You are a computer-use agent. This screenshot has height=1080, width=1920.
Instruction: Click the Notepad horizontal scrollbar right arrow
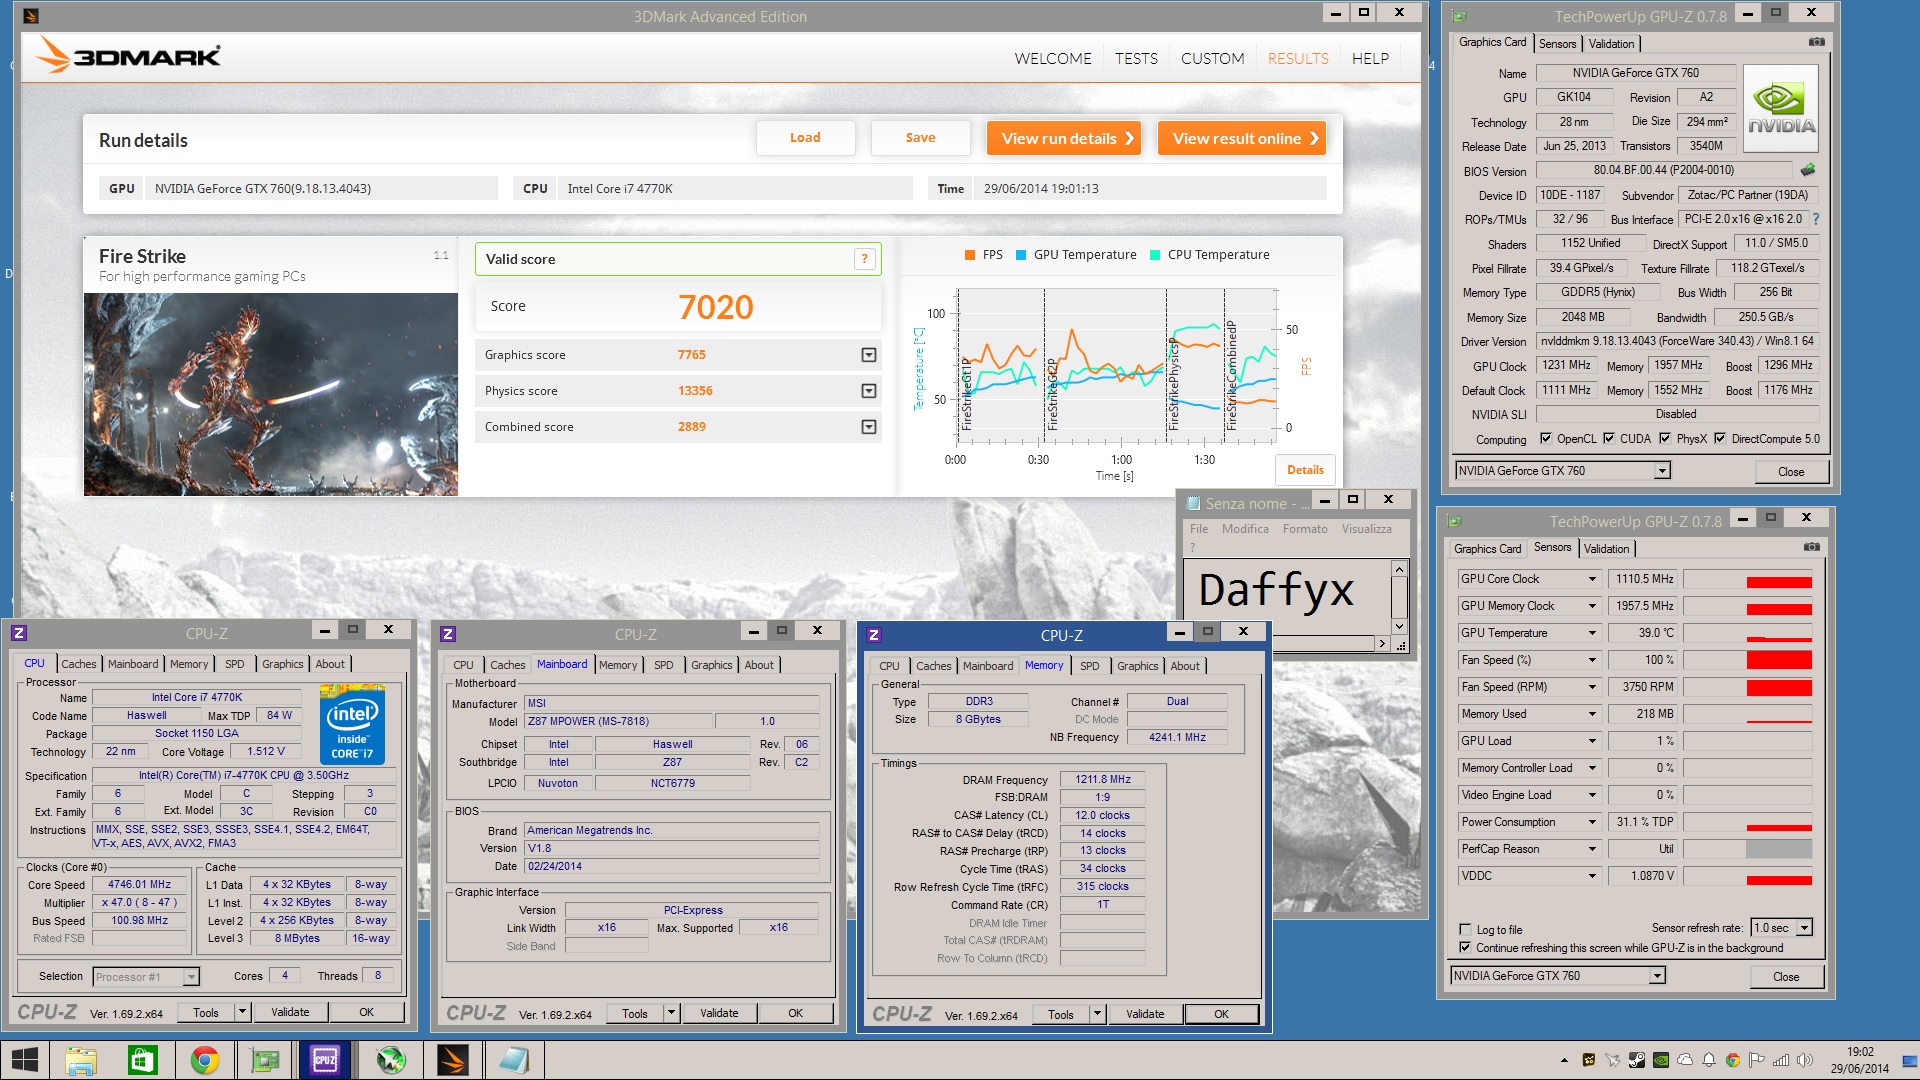(1383, 644)
